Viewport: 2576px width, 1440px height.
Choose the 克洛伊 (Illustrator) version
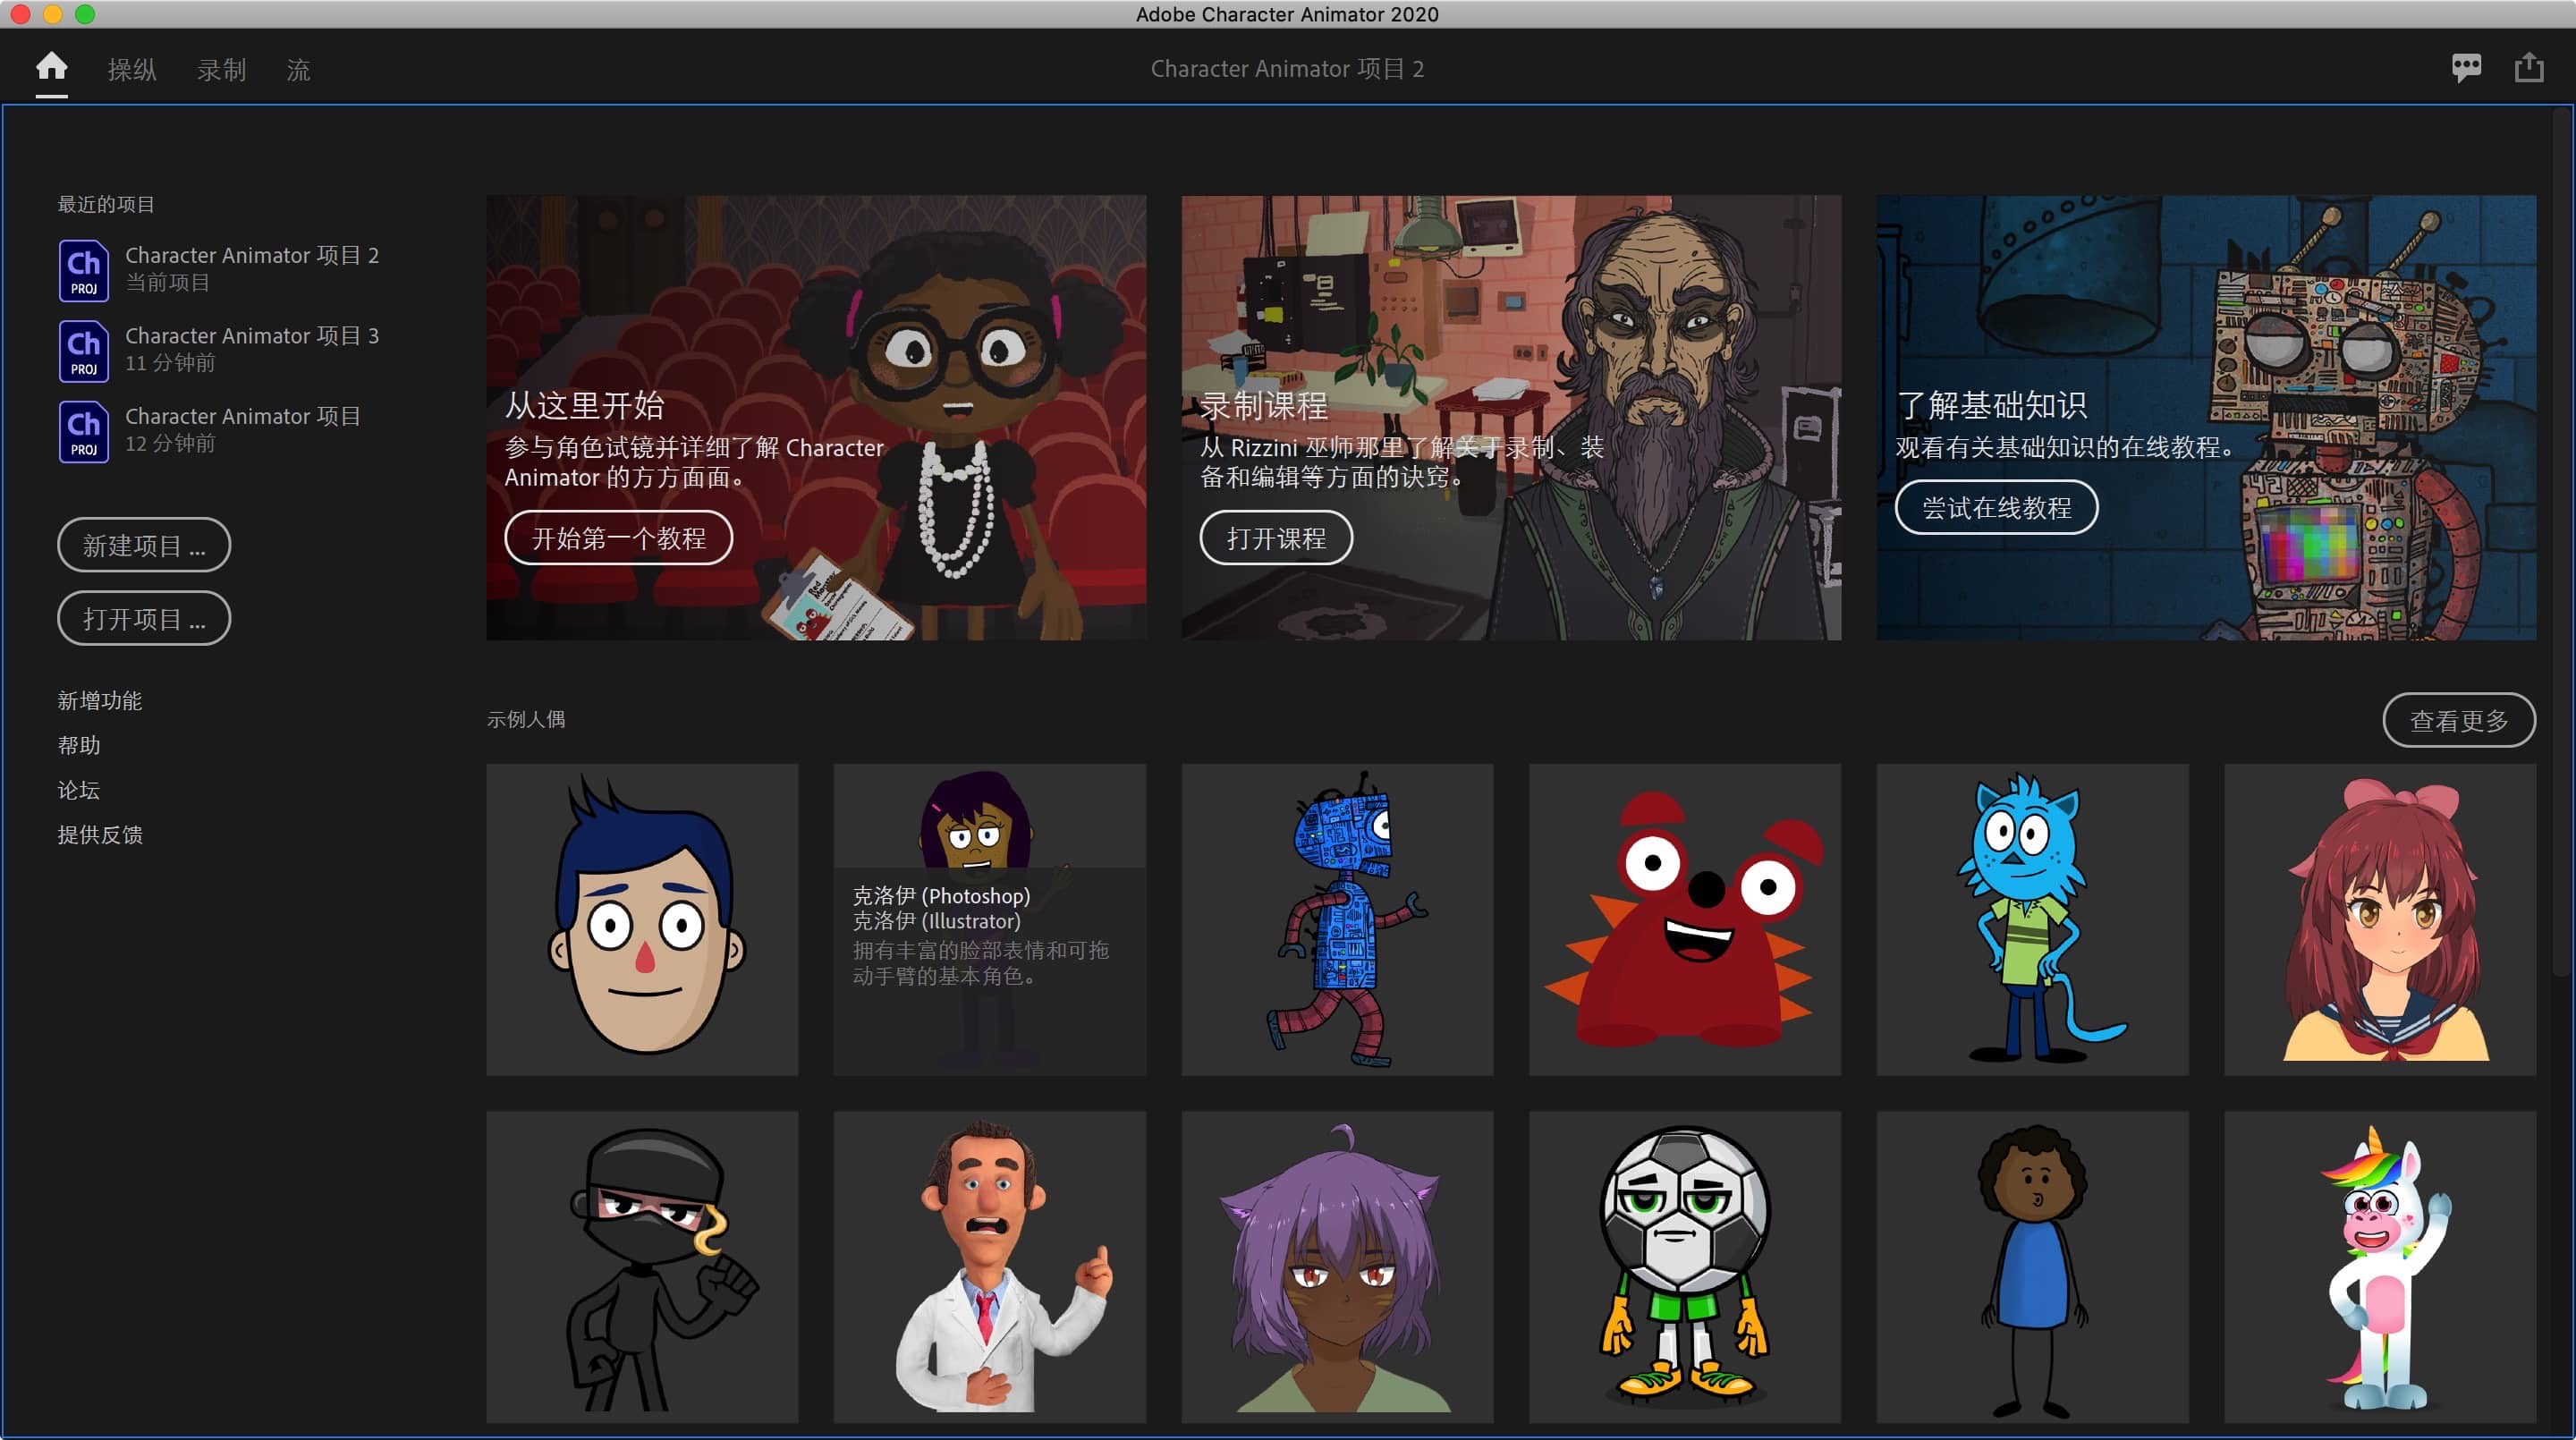tap(937, 921)
